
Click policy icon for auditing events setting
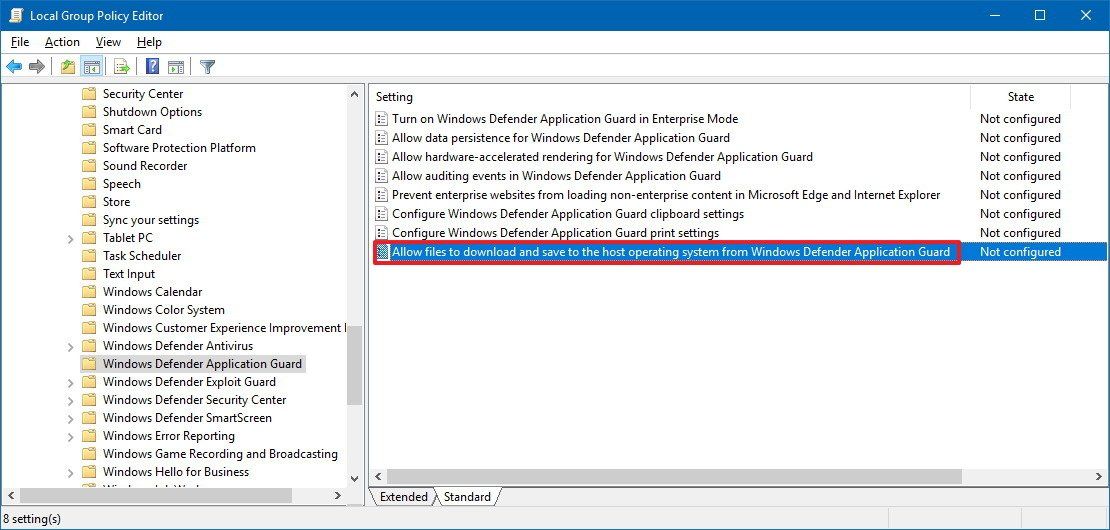click(382, 176)
